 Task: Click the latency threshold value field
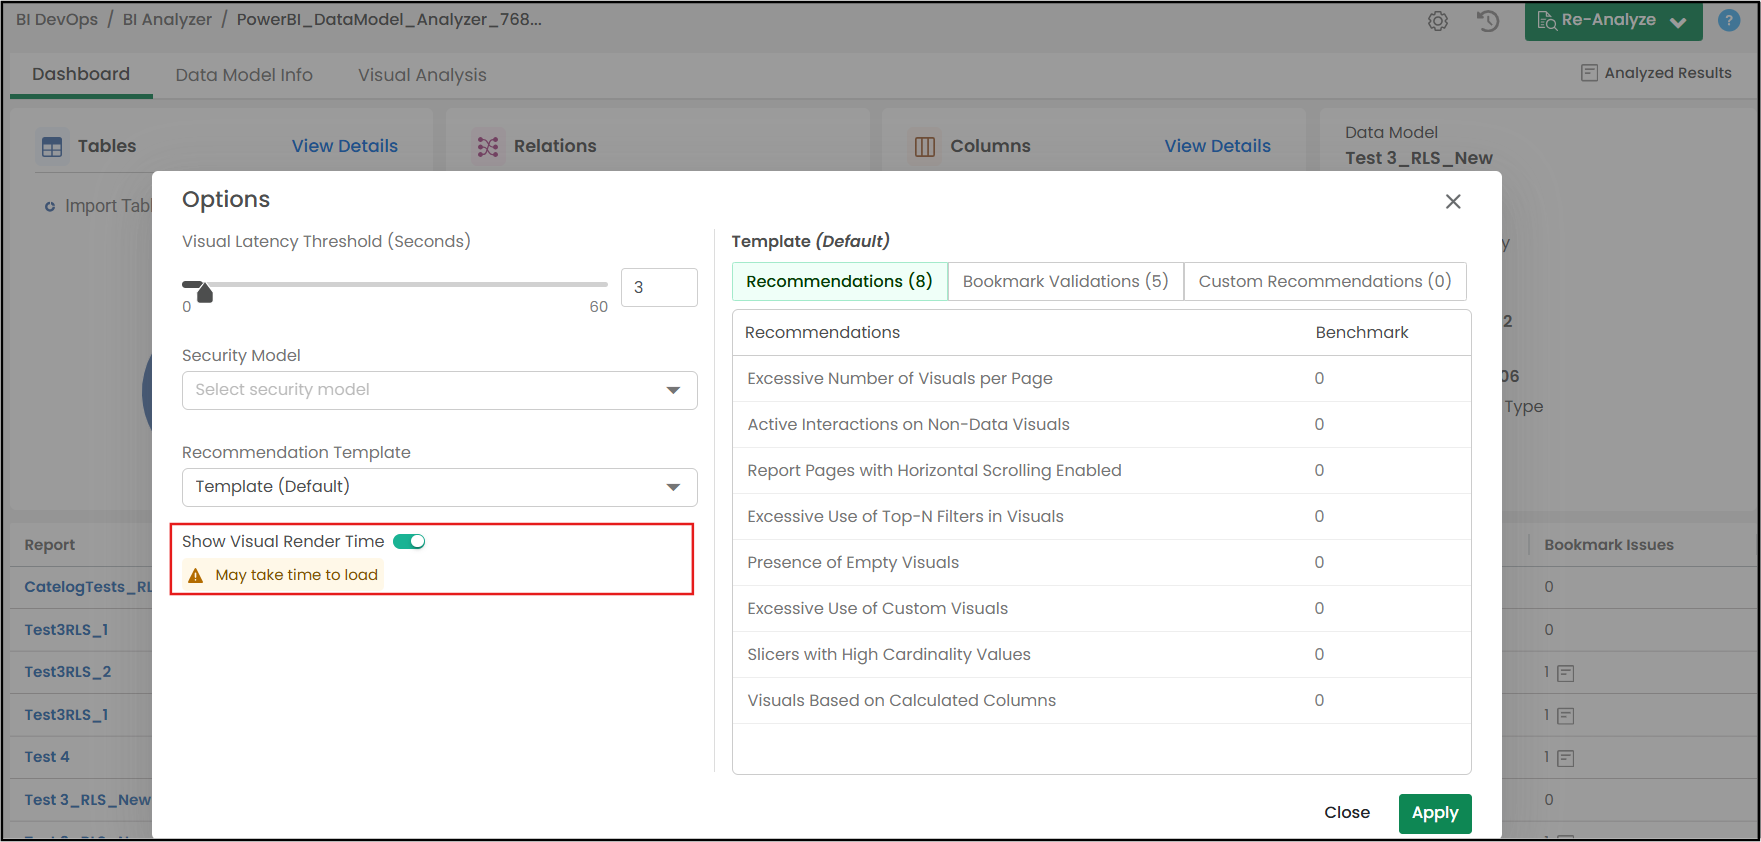pyautogui.click(x=659, y=287)
